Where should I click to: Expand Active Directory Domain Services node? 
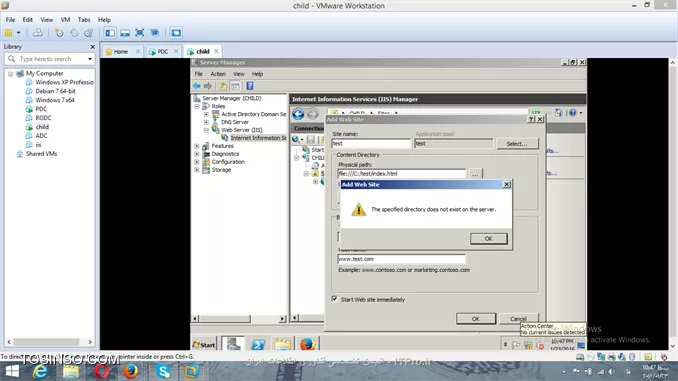click(x=206, y=114)
